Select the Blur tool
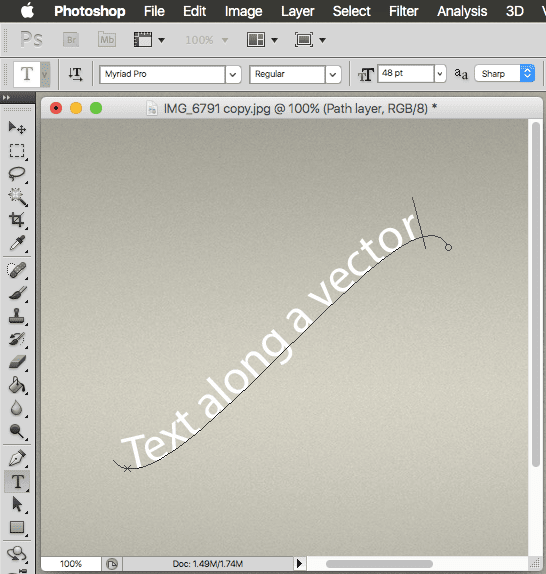Screen dimensions: 546x574 click(x=17, y=408)
